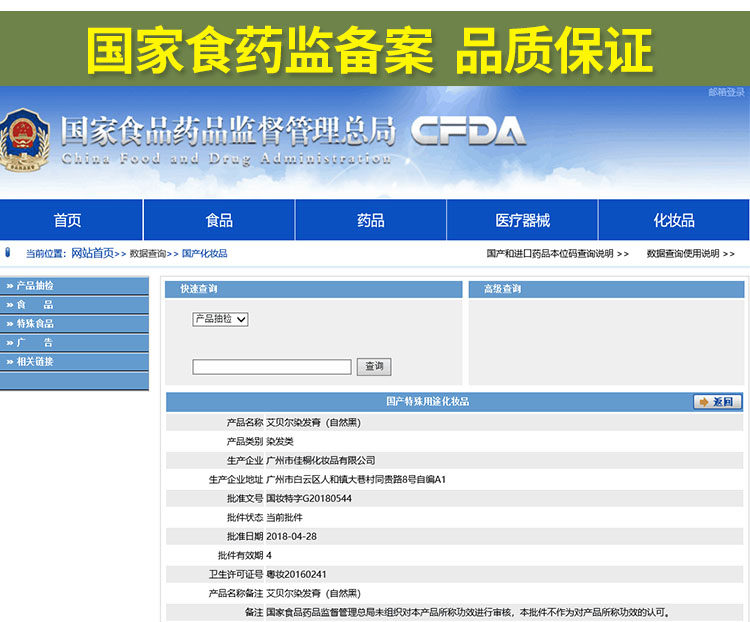
Task: Click the 高级查询 panel header
Action: (606, 289)
